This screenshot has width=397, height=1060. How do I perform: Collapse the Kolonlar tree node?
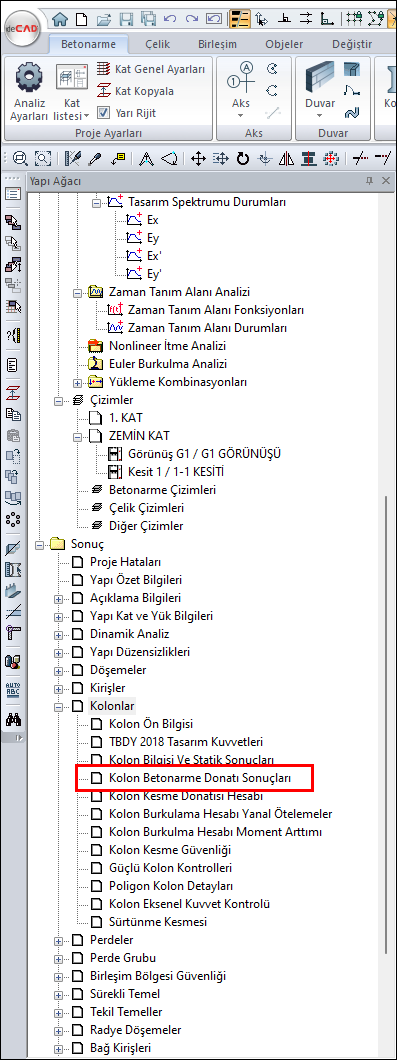59,707
